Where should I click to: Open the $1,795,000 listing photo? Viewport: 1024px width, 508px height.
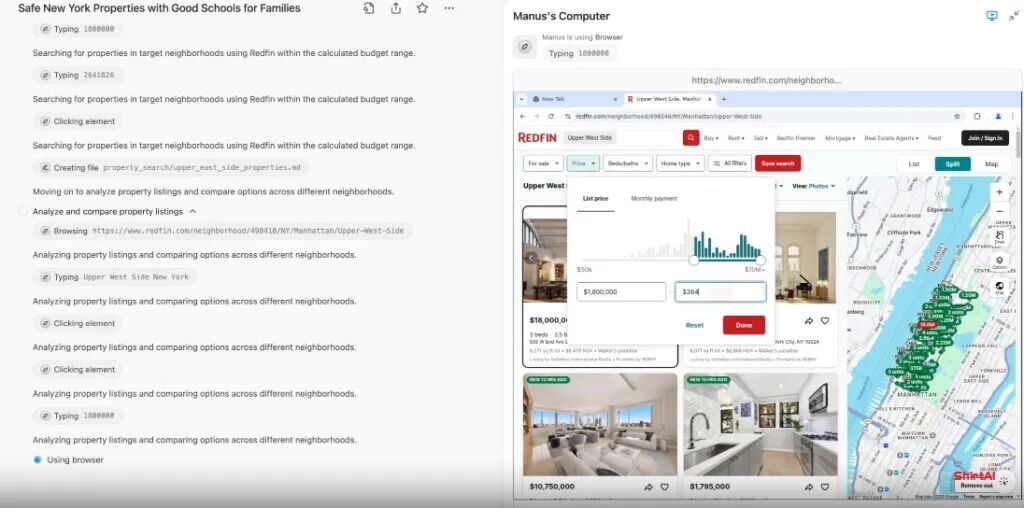[760, 424]
